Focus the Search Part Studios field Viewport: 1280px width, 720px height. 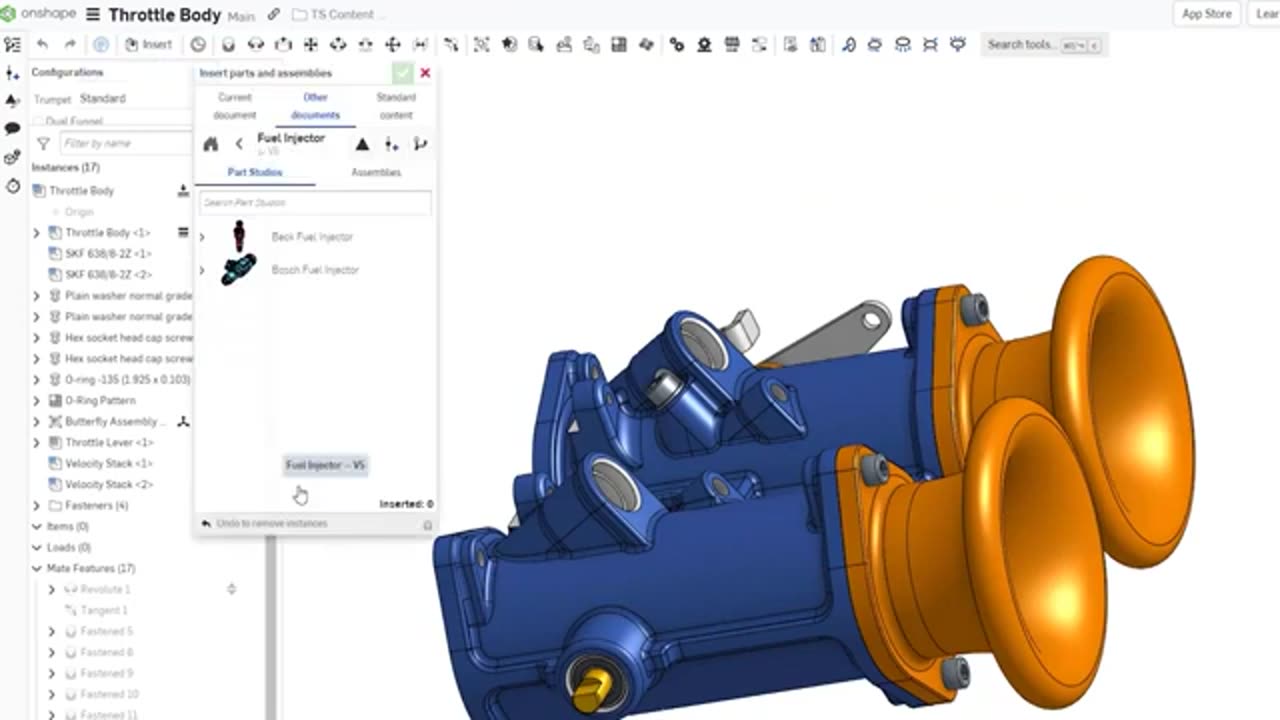pyautogui.click(x=315, y=202)
